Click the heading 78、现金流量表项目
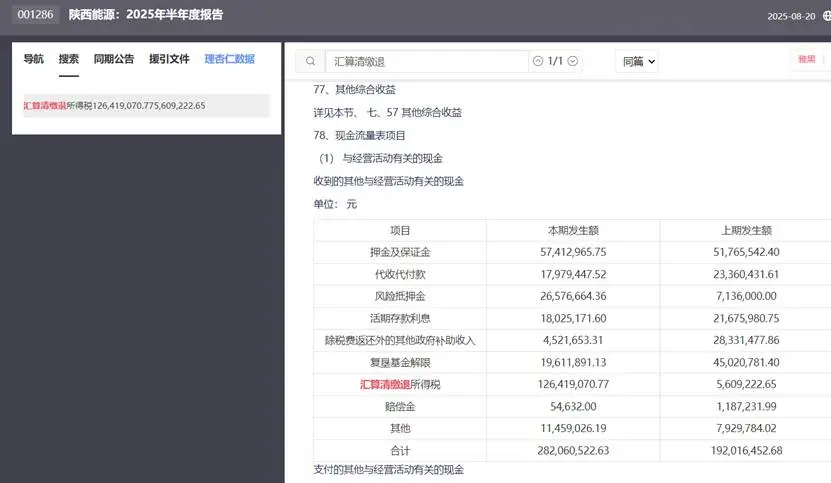 pos(359,135)
